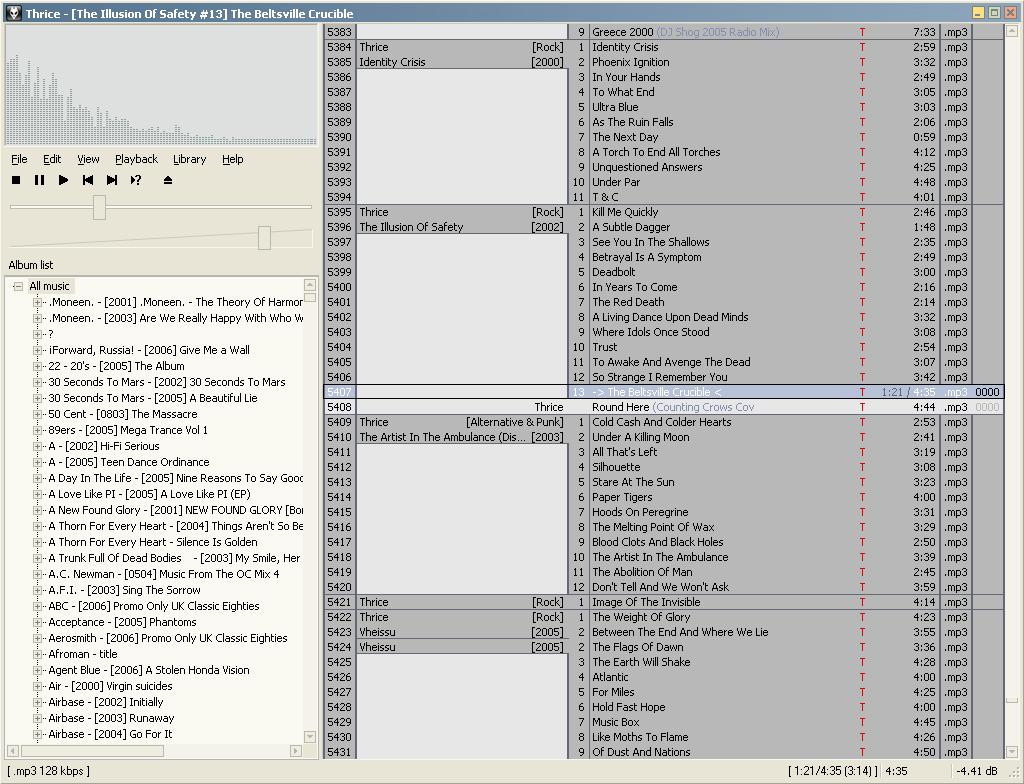Click the spectrum visualization display

point(160,86)
